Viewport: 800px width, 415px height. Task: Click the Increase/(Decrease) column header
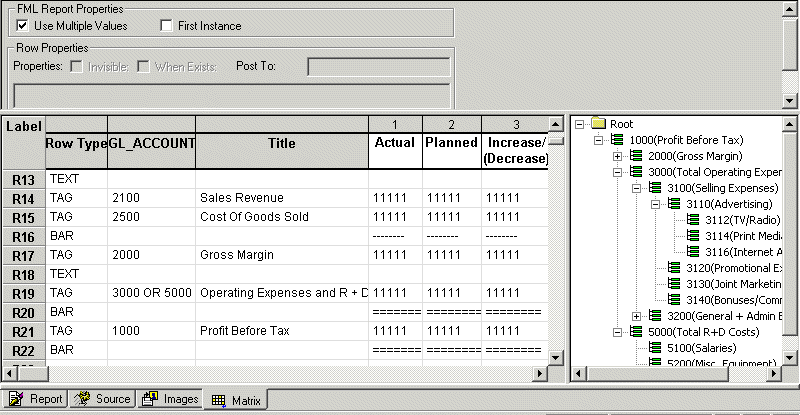click(x=515, y=151)
